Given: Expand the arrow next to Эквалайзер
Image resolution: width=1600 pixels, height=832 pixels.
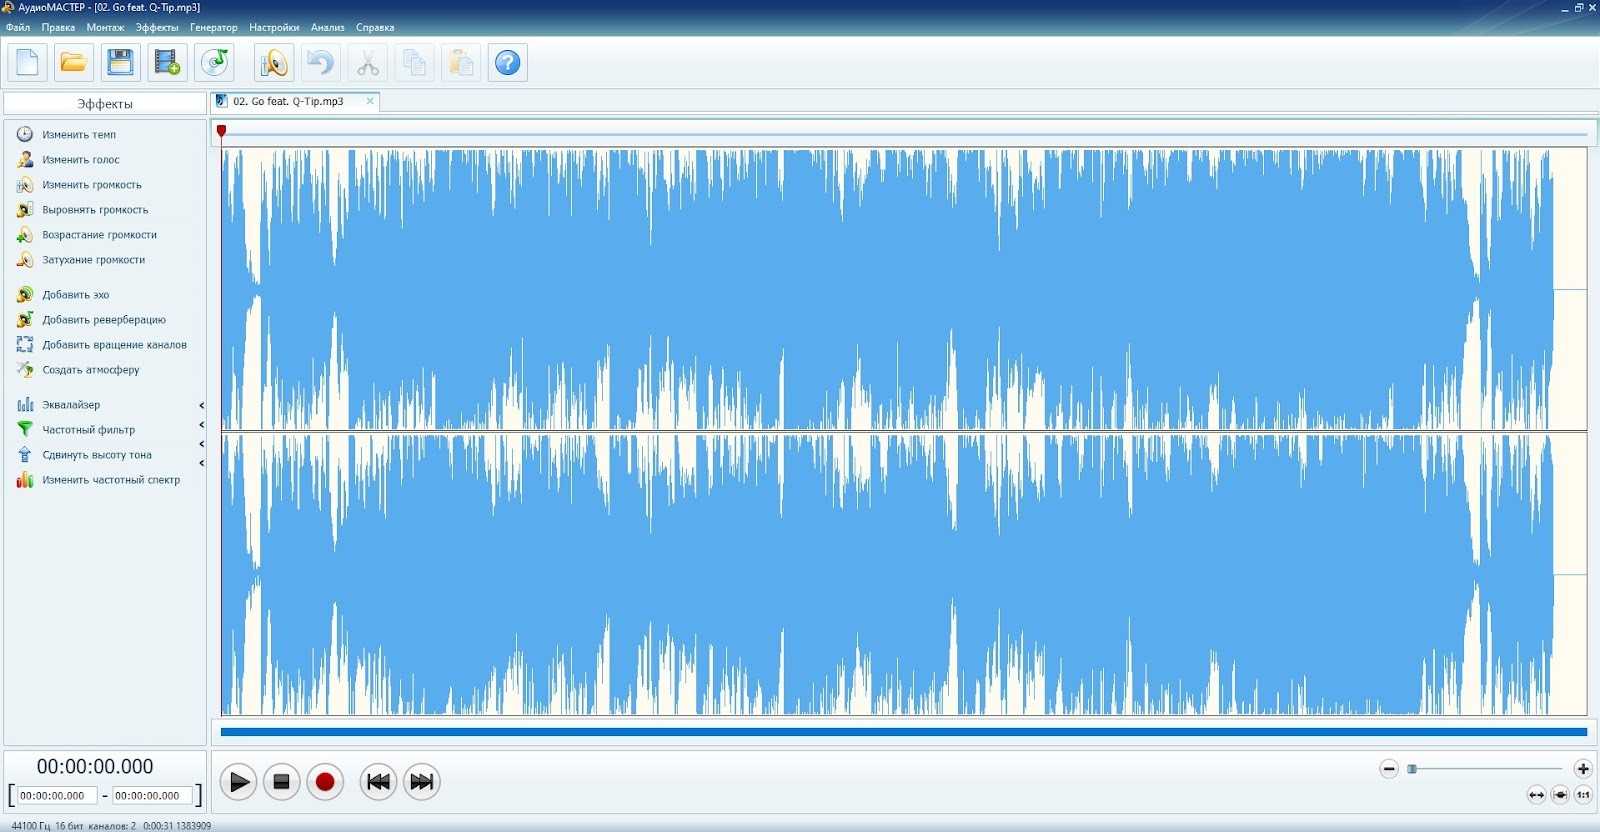Looking at the screenshot, I should (x=201, y=405).
